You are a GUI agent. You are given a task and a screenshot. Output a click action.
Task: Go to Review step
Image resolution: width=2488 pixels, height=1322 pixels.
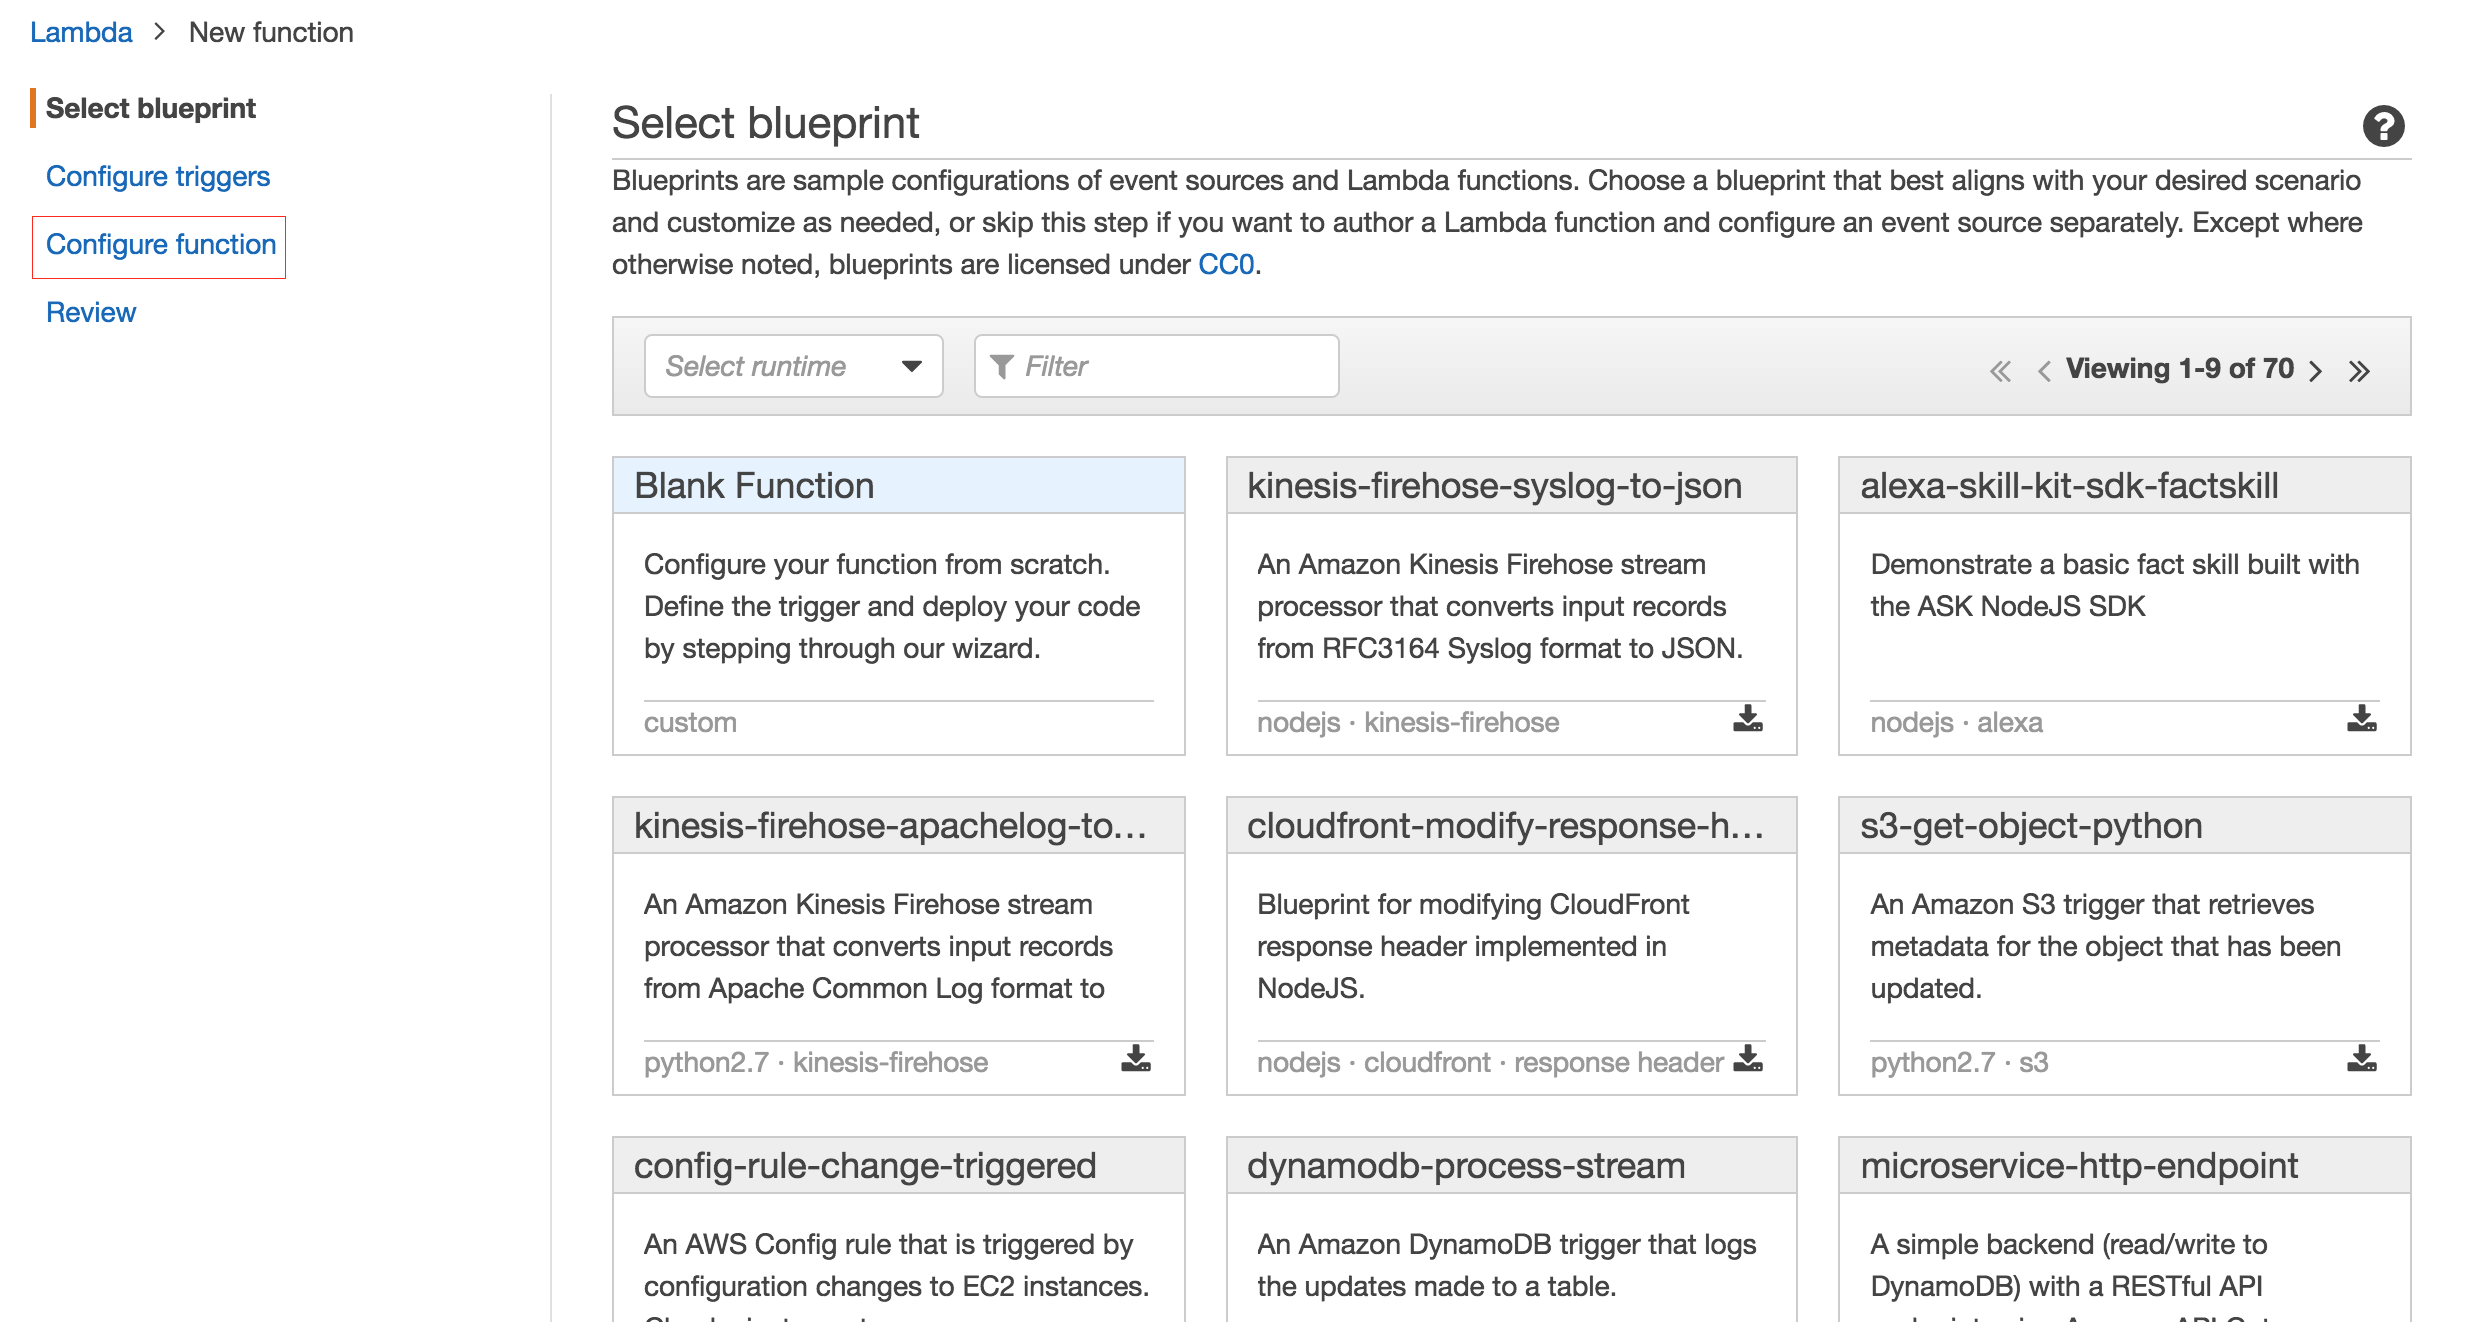[x=91, y=312]
